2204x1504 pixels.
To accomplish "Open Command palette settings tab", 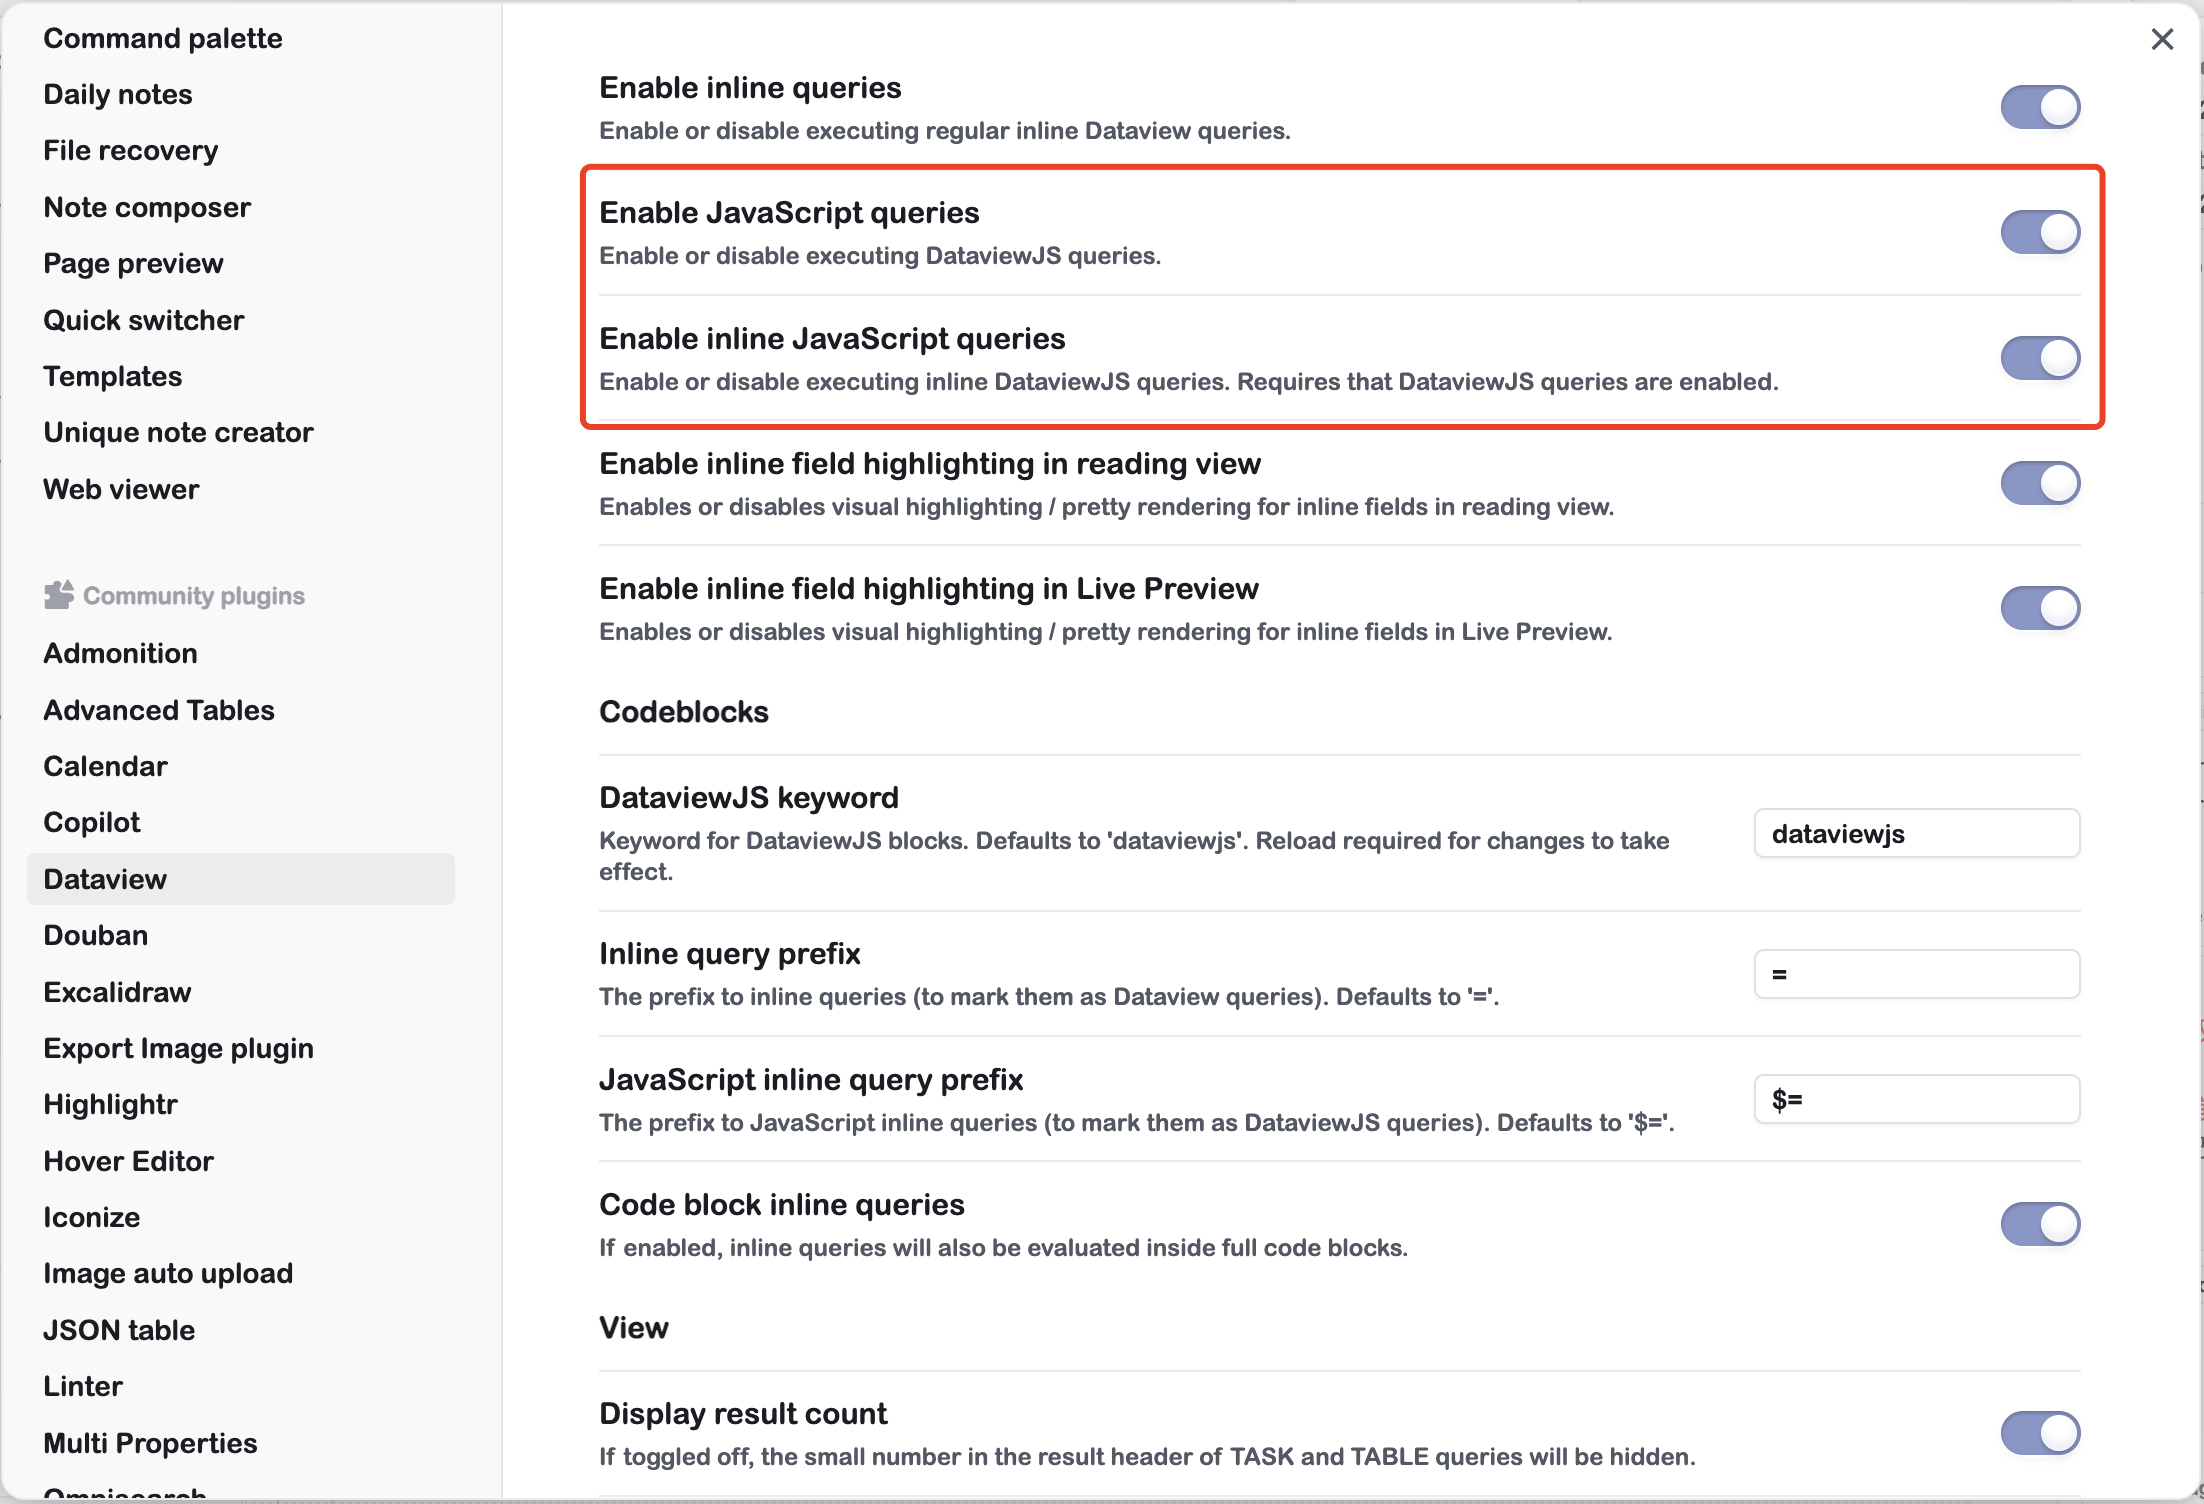I will click(x=163, y=38).
